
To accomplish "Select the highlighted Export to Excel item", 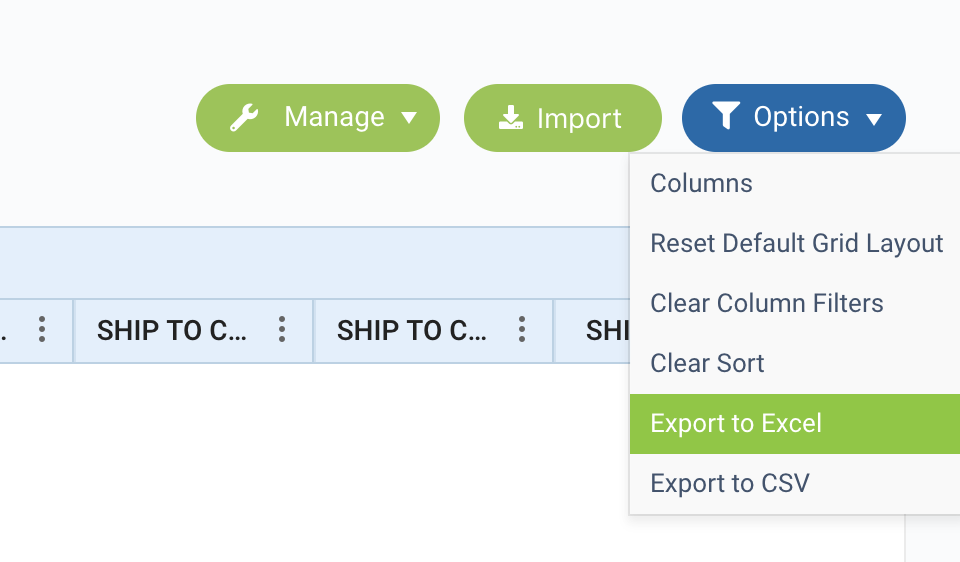I will pyautogui.click(x=795, y=424).
